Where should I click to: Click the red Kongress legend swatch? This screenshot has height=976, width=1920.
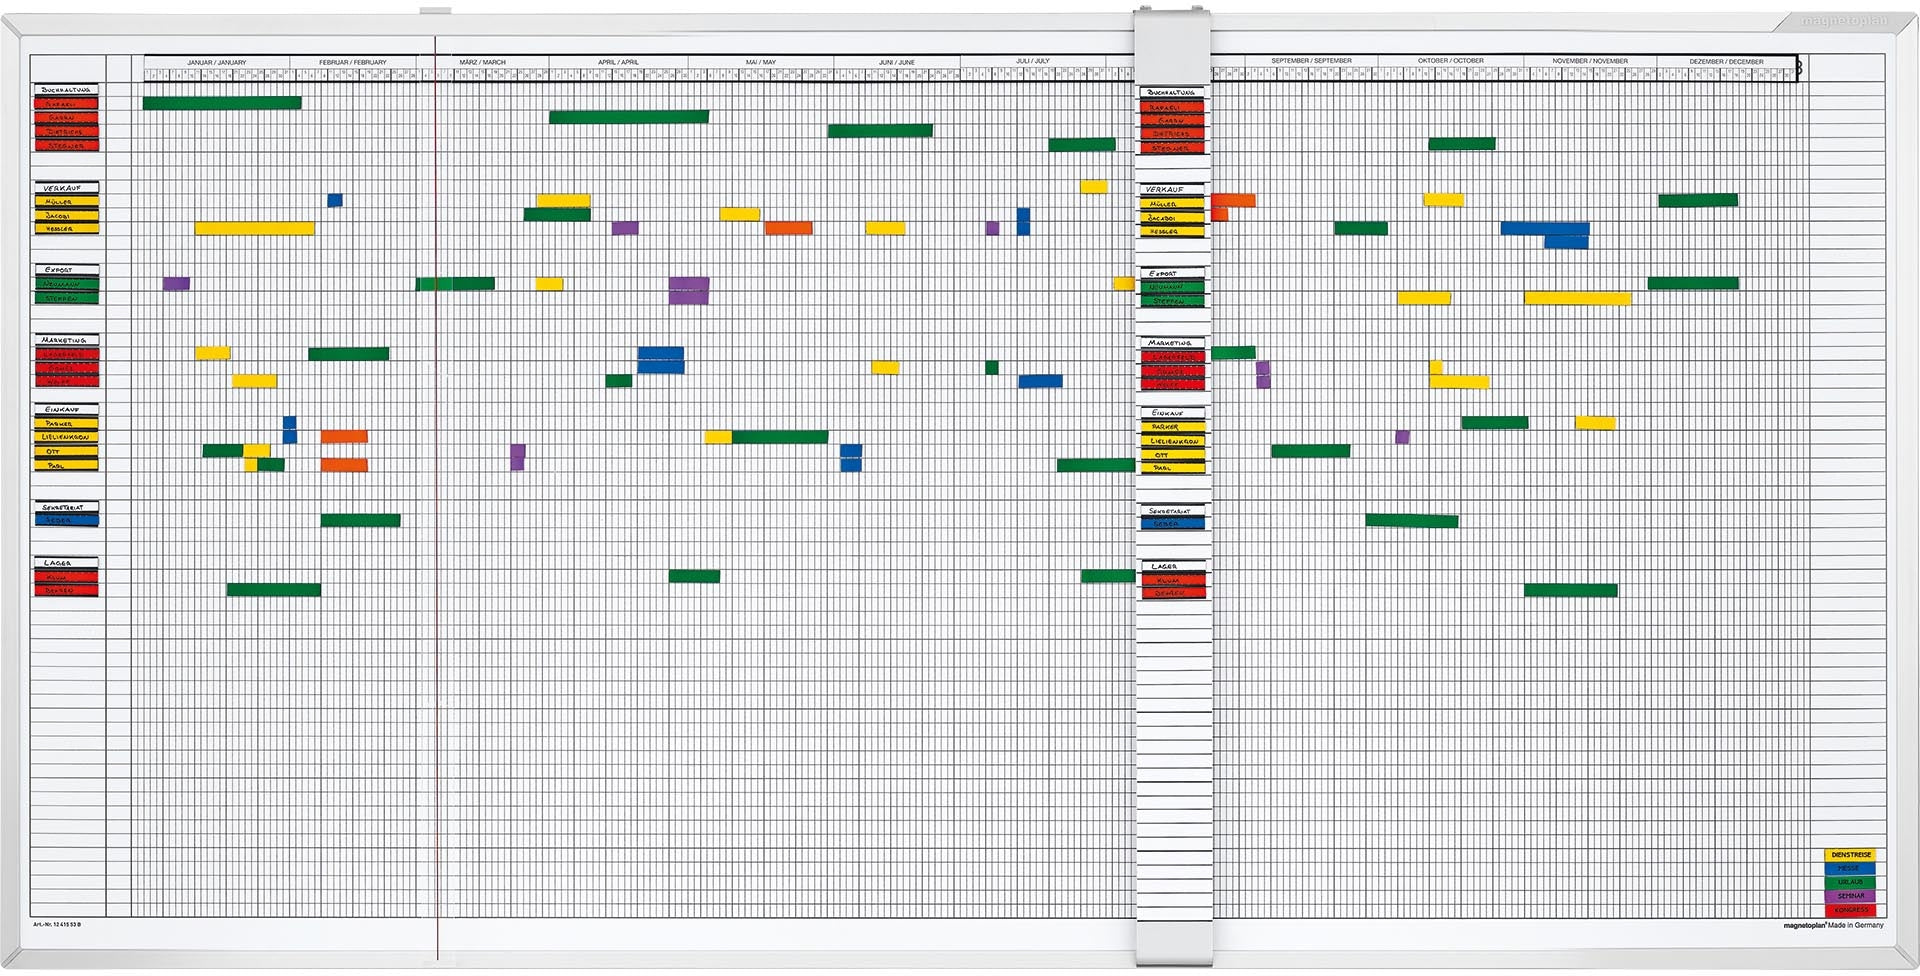[1850, 910]
